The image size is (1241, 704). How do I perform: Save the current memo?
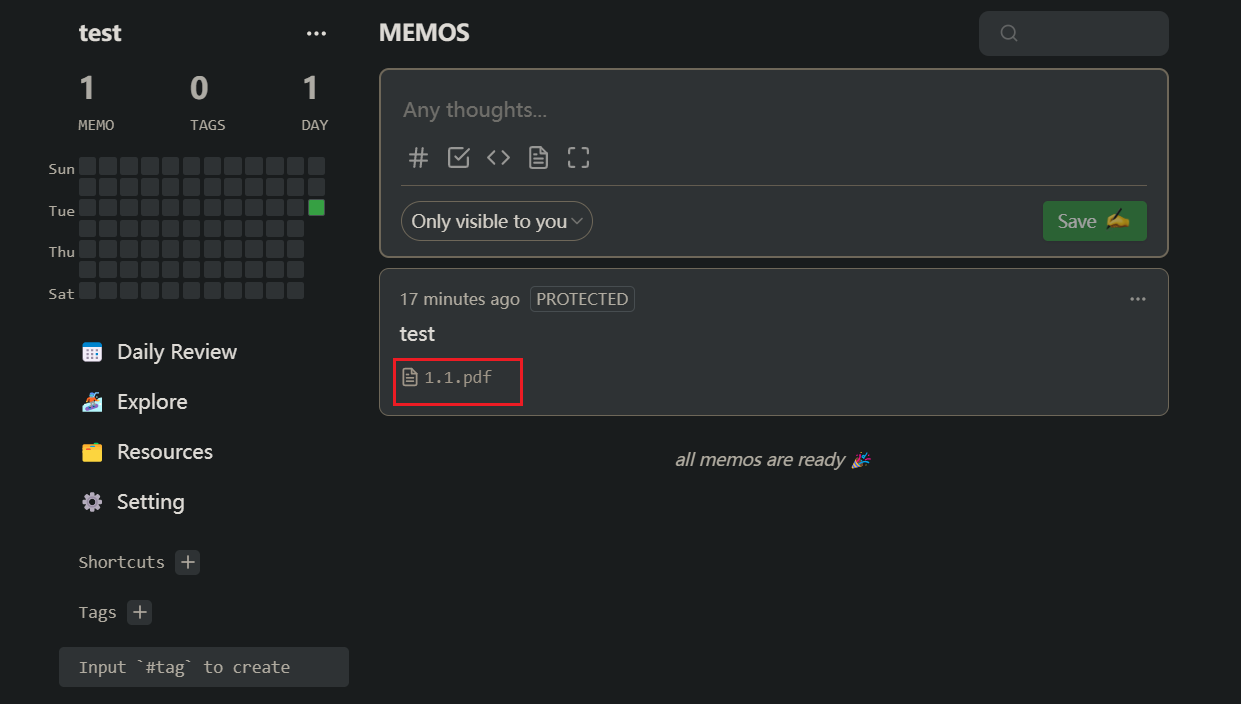tap(1094, 221)
